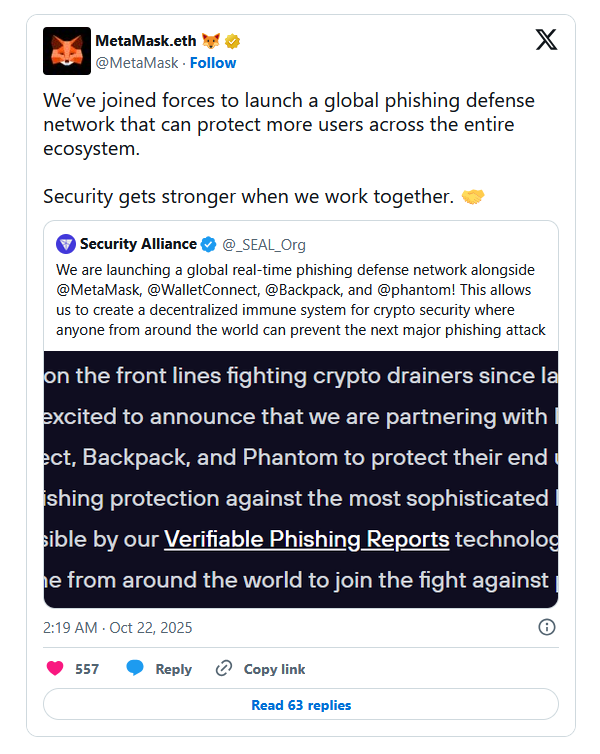Open the tweet info icon
The image size is (600, 754).
(x=547, y=627)
